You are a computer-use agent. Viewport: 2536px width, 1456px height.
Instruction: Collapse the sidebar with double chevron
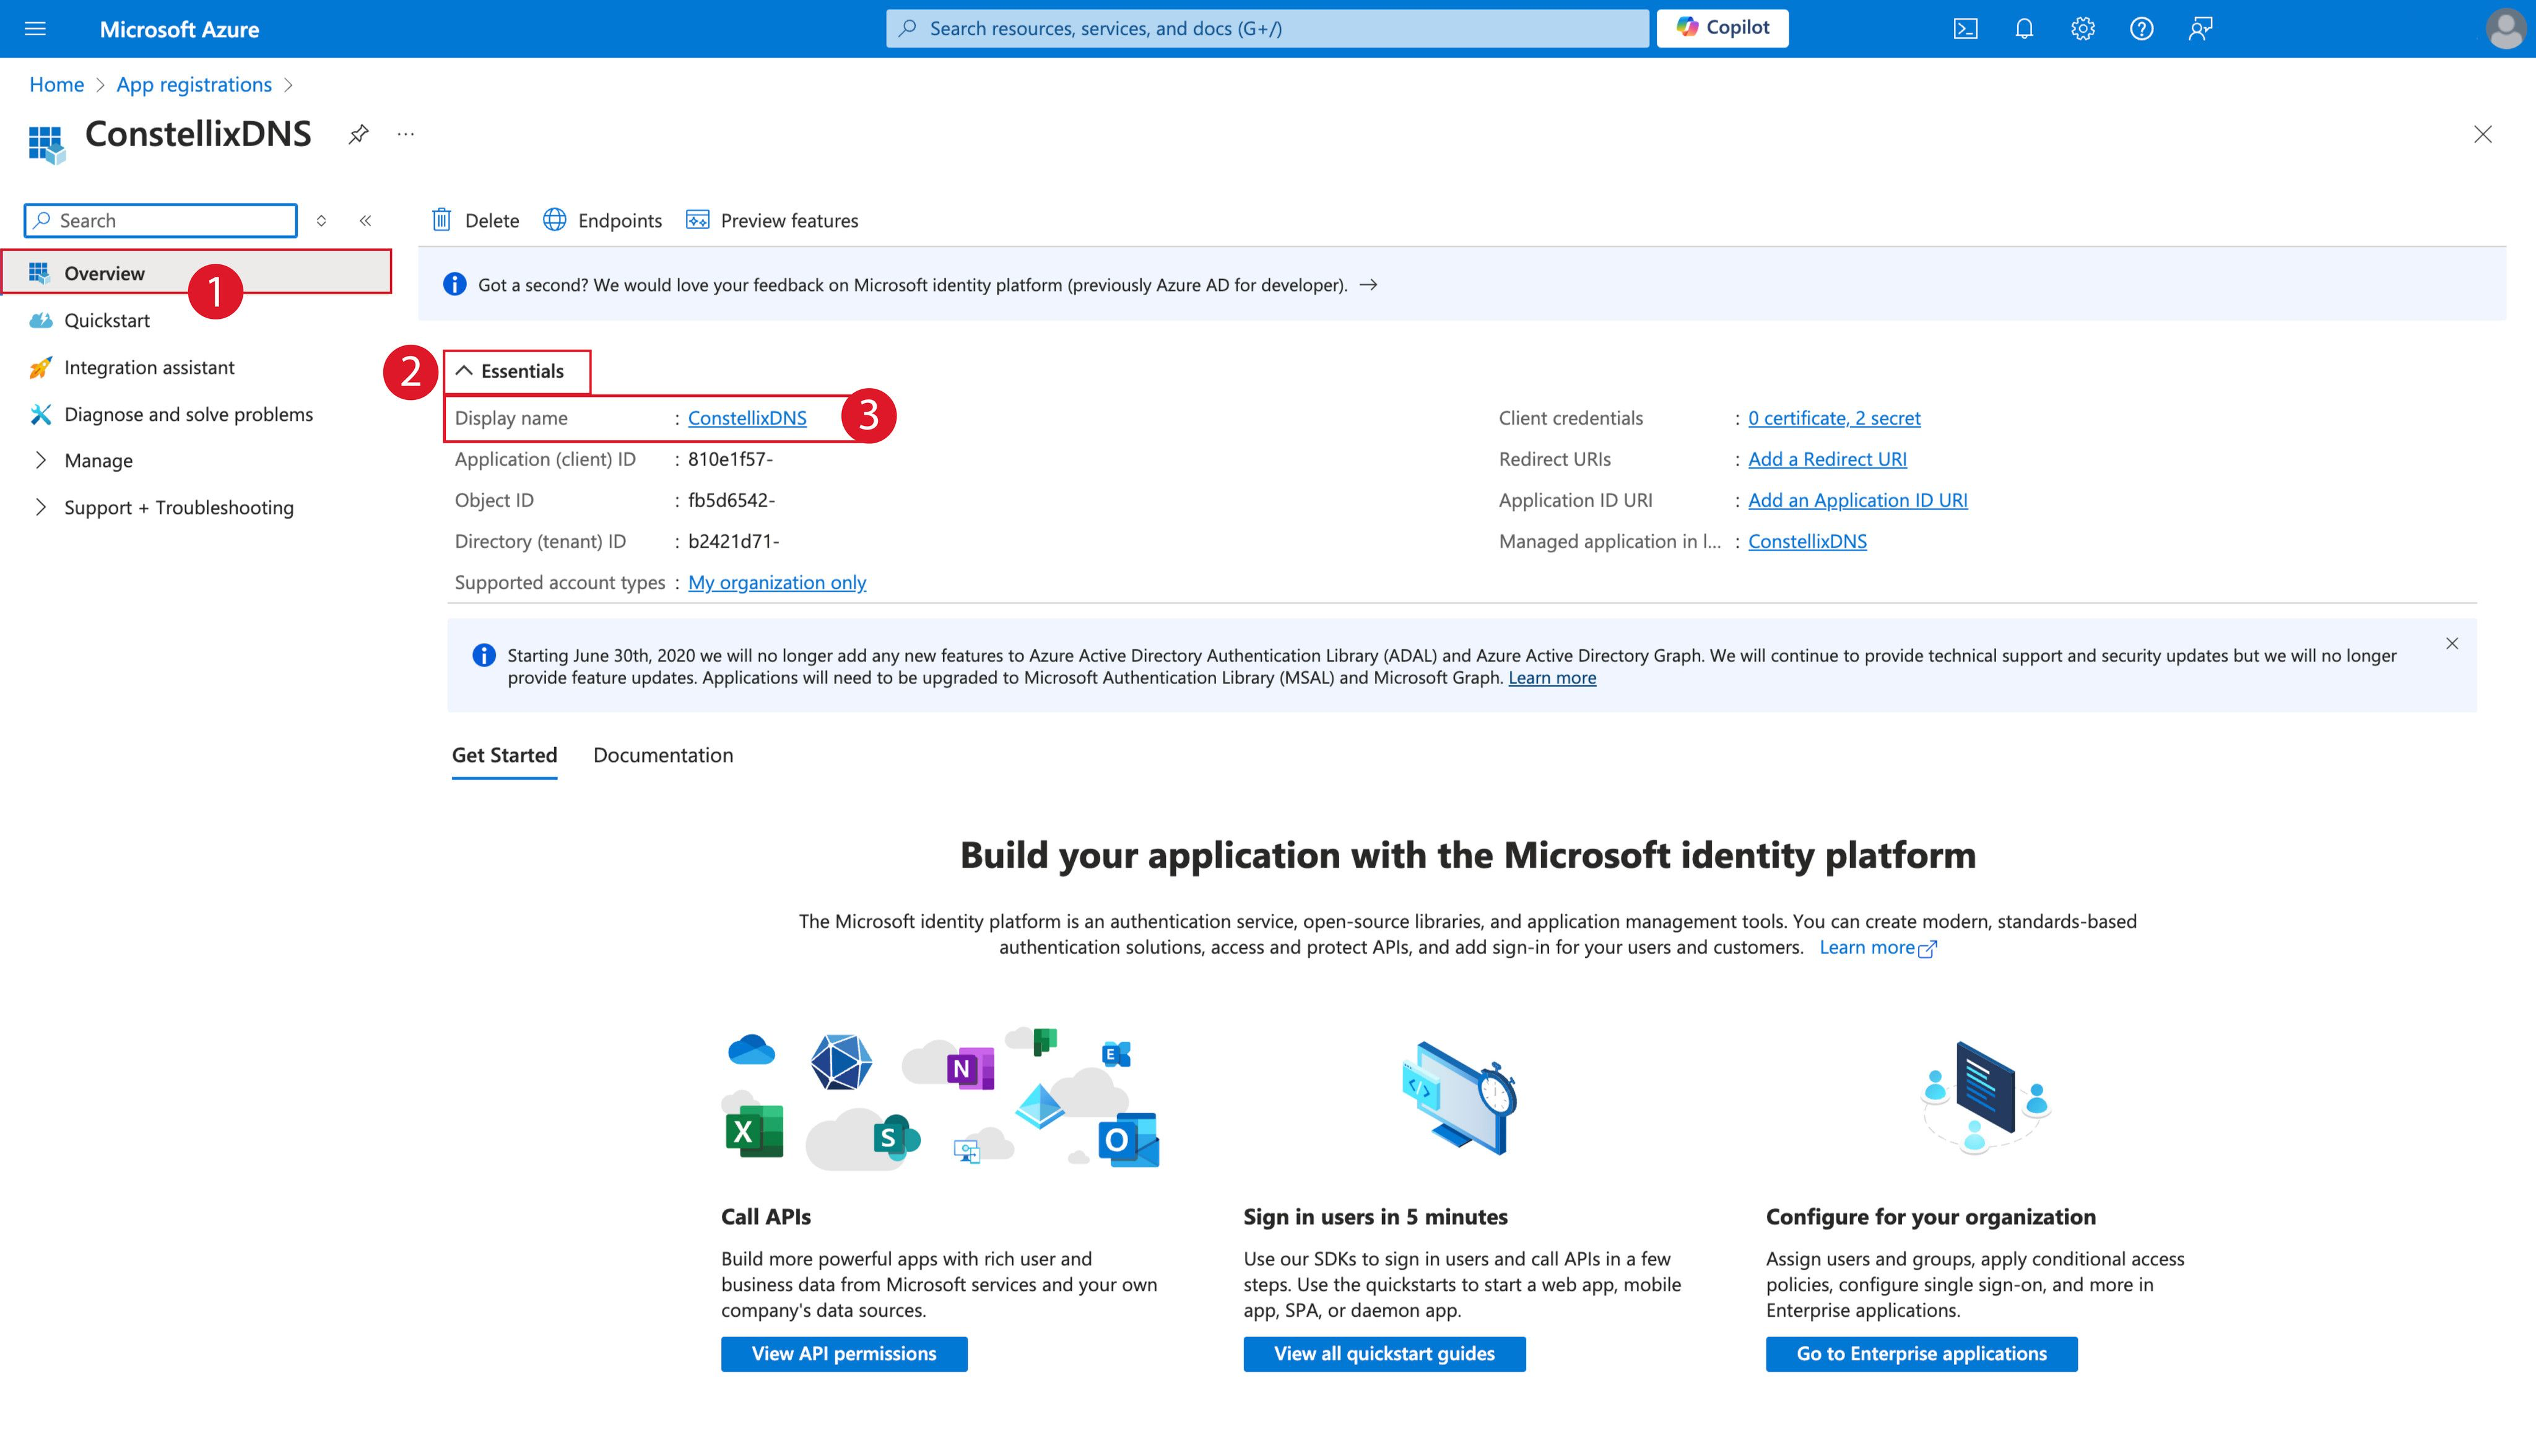click(x=366, y=221)
